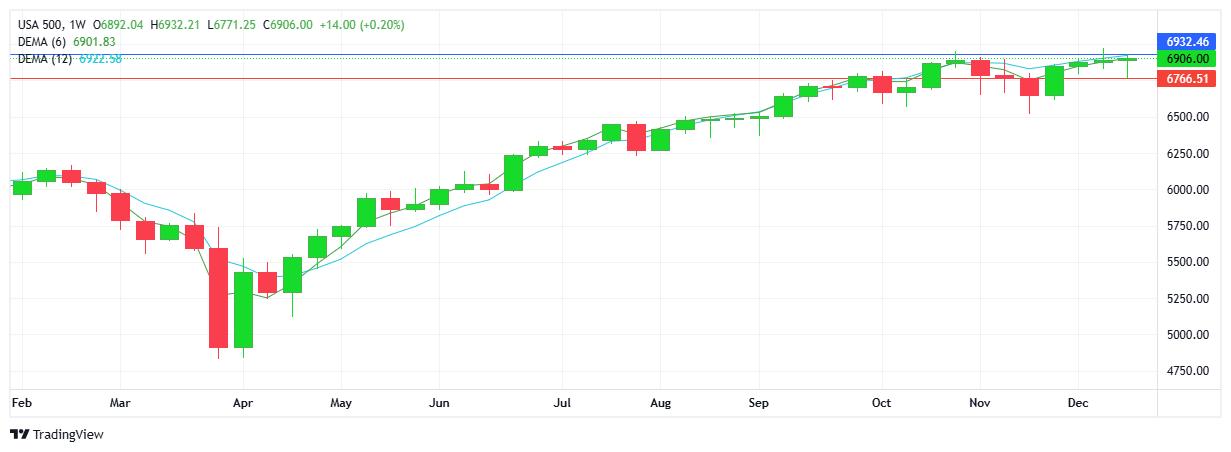The width and height of the screenshot is (1231, 452).
Task: Click the green 6906.00 current price label
Action: (x=1187, y=59)
